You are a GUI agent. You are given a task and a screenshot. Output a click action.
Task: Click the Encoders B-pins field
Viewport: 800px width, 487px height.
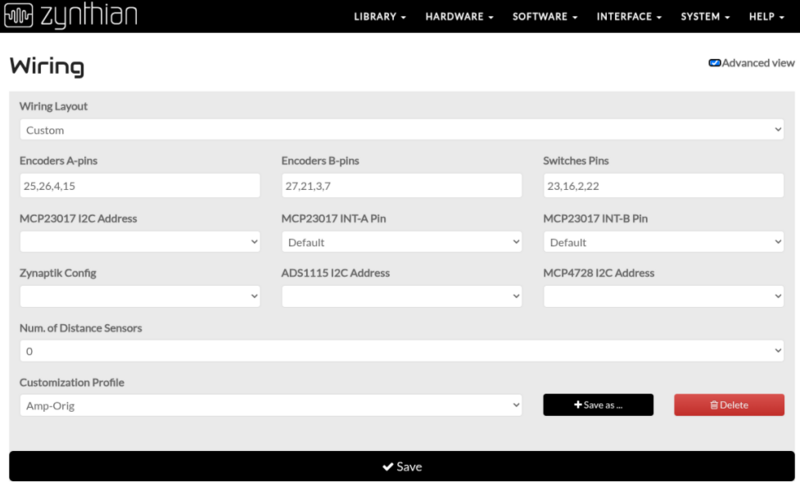click(x=401, y=186)
